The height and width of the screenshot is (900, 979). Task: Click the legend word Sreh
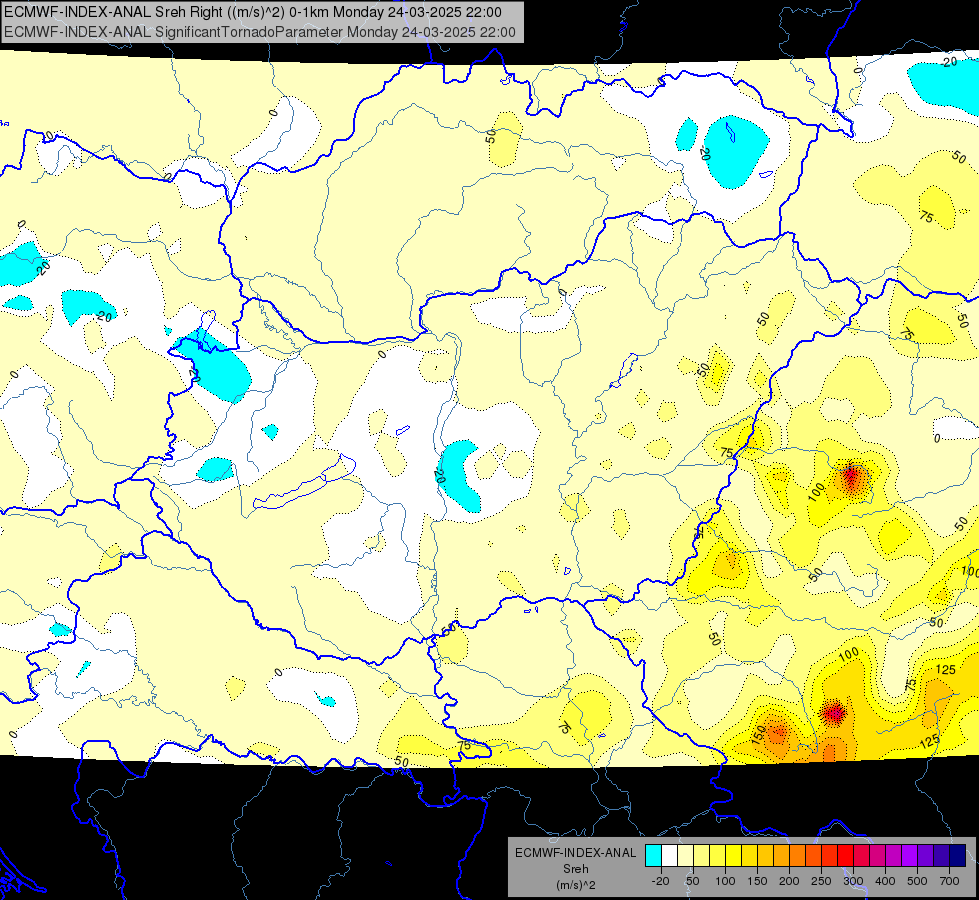pyautogui.click(x=575, y=869)
